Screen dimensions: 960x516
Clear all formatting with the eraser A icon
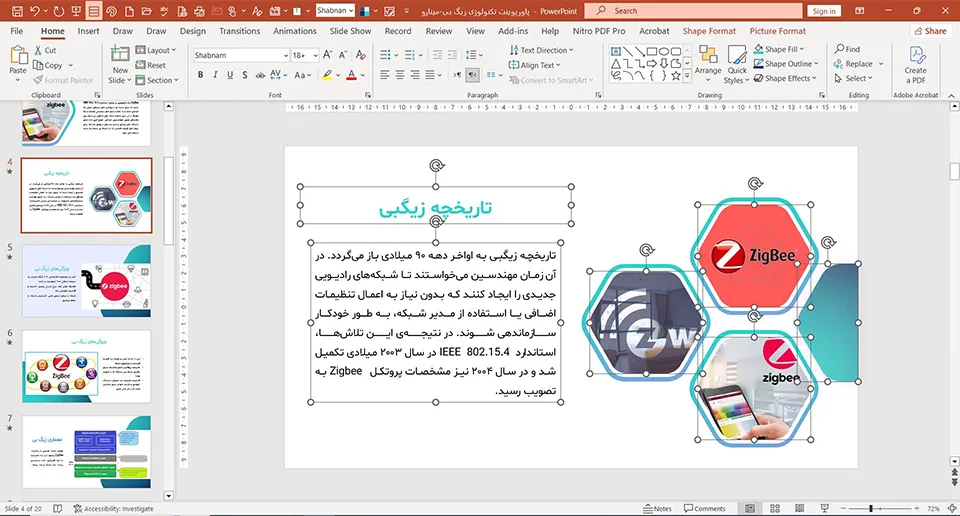[x=361, y=55]
